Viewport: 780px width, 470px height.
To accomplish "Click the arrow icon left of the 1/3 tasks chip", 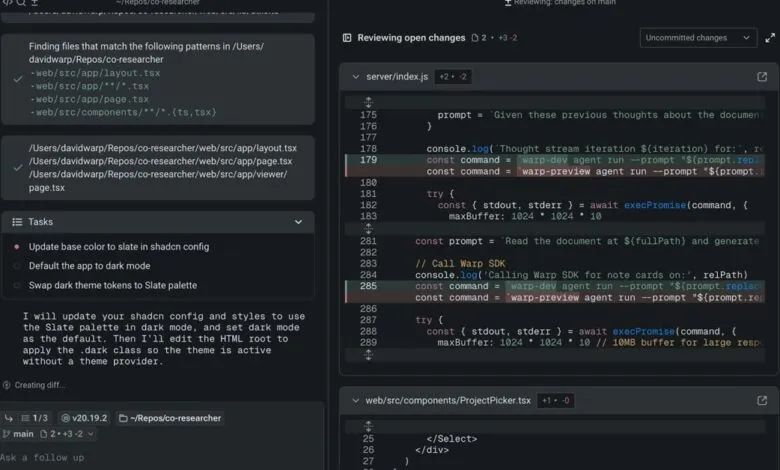I will point(8,418).
